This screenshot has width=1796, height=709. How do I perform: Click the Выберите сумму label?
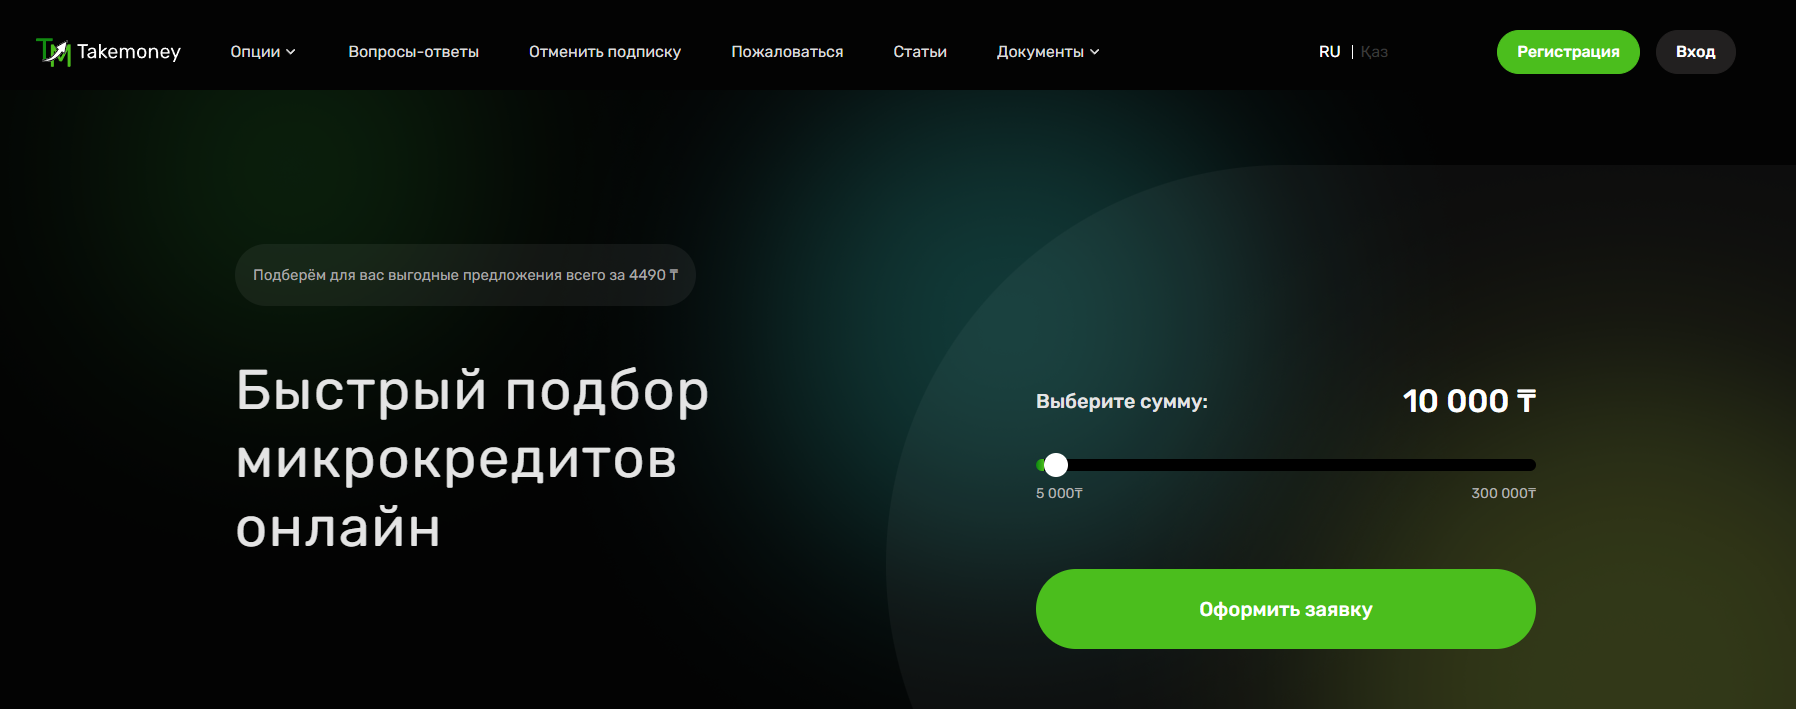pos(1122,401)
